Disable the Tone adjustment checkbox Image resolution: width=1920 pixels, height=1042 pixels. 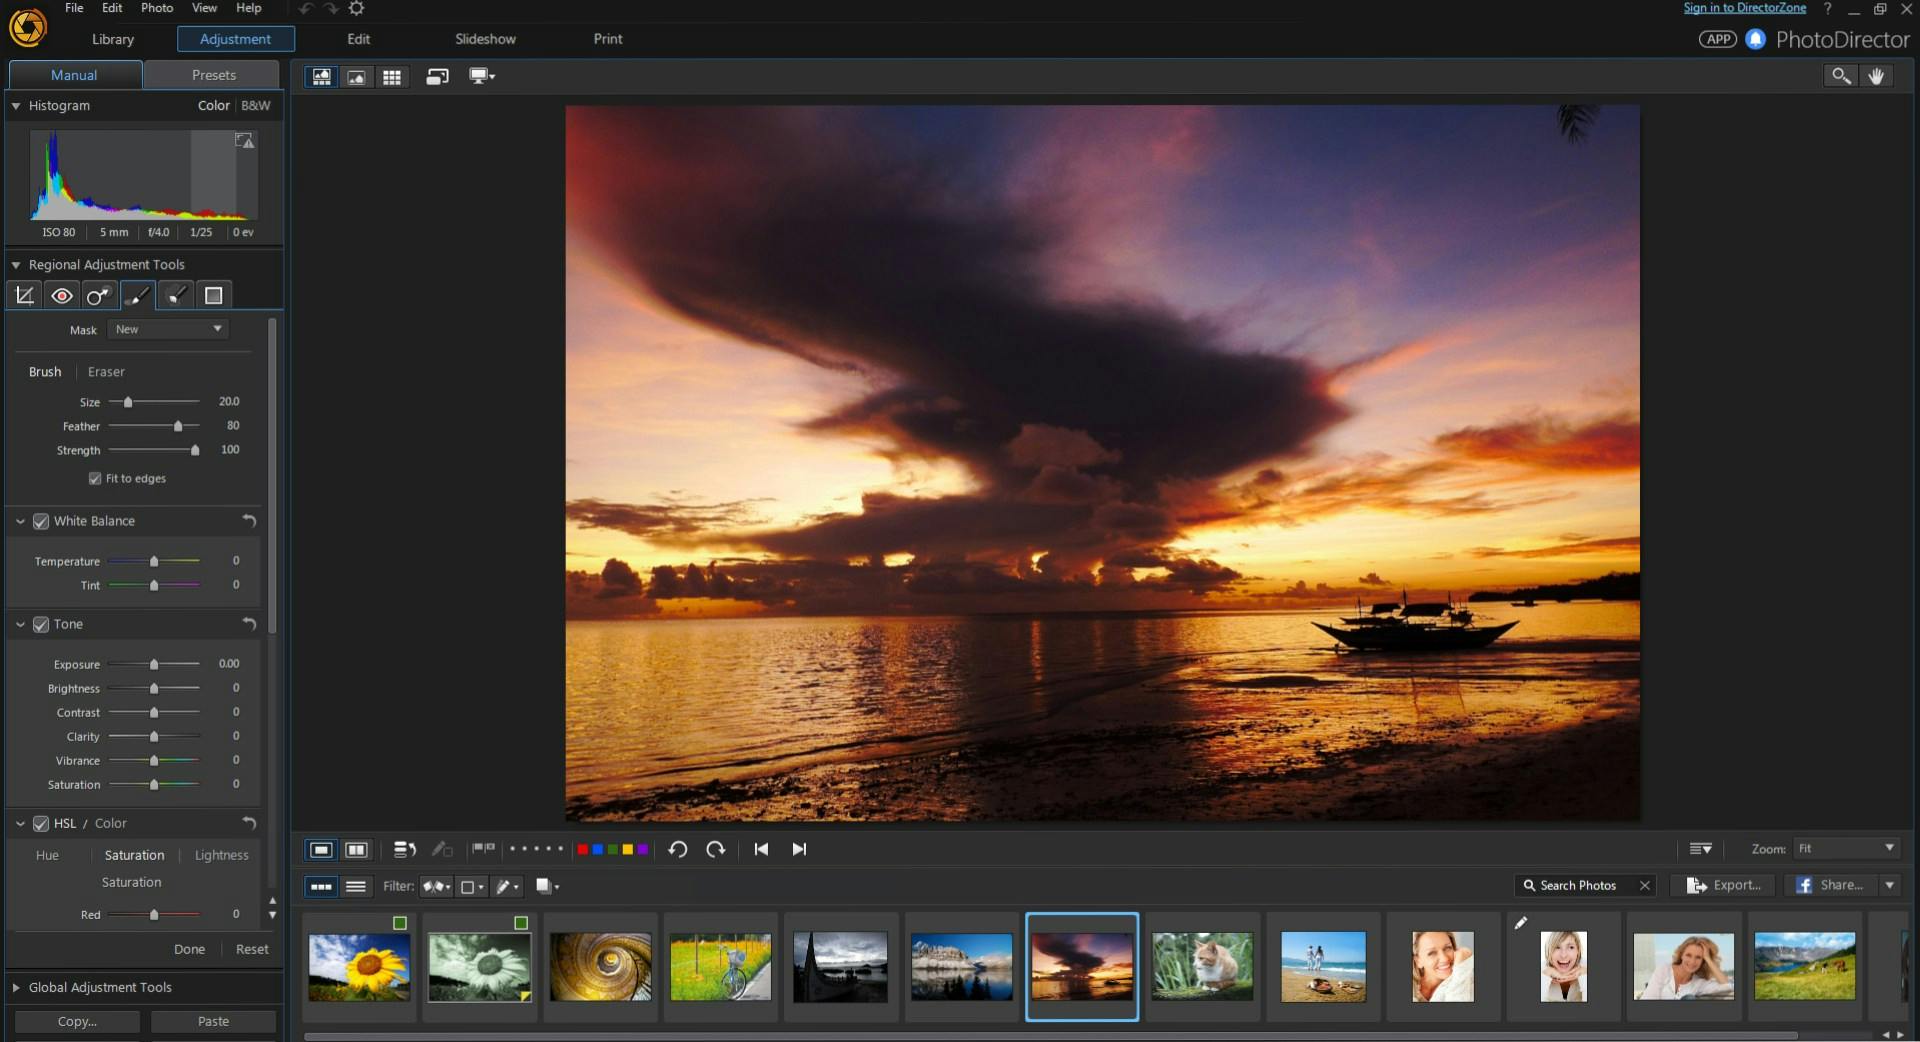point(41,624)
